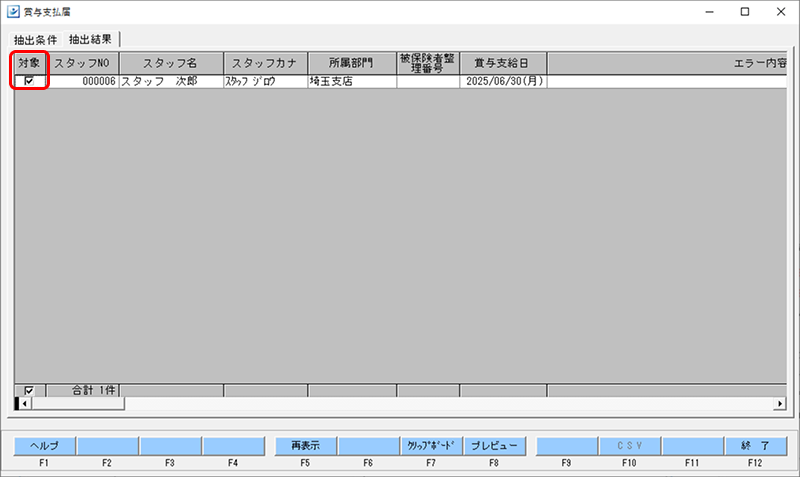Click the horizontal scrollbar left arrow
Screen dimensions: 800x477
click(24, 404)
